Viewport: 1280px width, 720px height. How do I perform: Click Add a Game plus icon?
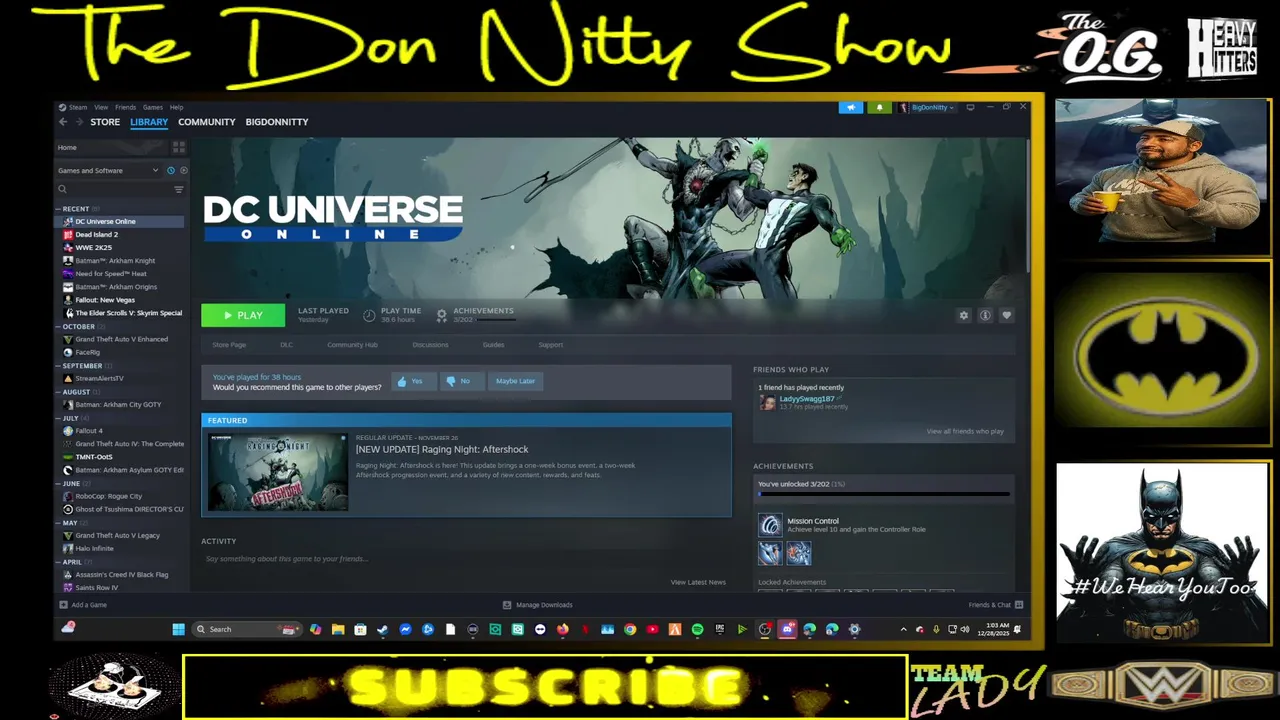click(x=64, y=605)
